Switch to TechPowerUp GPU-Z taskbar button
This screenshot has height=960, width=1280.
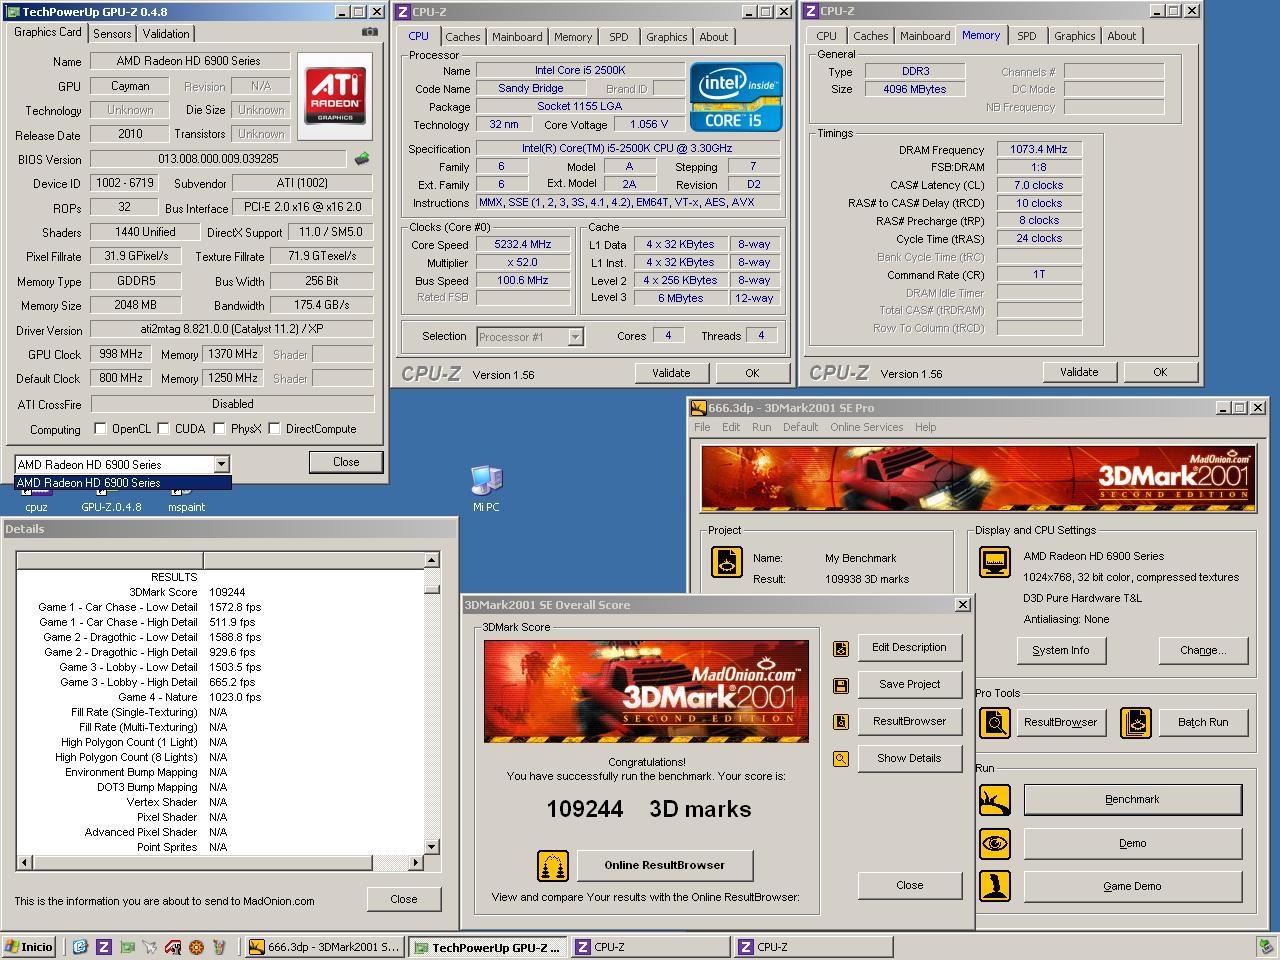pos(488,947)
